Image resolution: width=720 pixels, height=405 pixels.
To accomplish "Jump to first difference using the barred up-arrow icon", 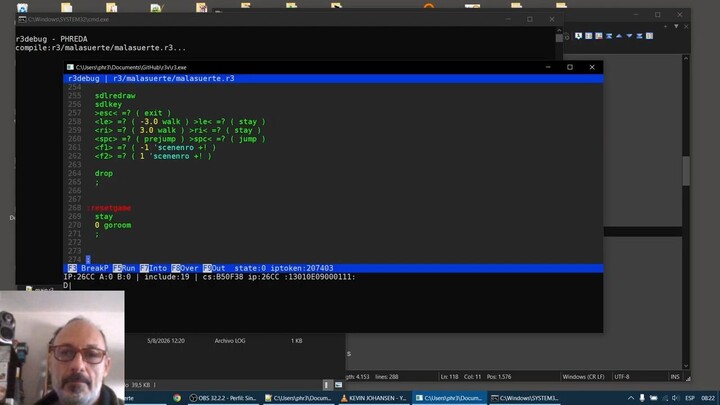I will [x=609, y=36].
